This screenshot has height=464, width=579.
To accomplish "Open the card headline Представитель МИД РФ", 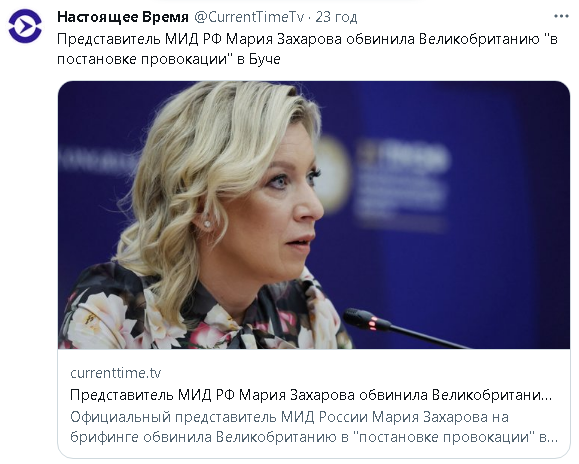I will point(311,395).
